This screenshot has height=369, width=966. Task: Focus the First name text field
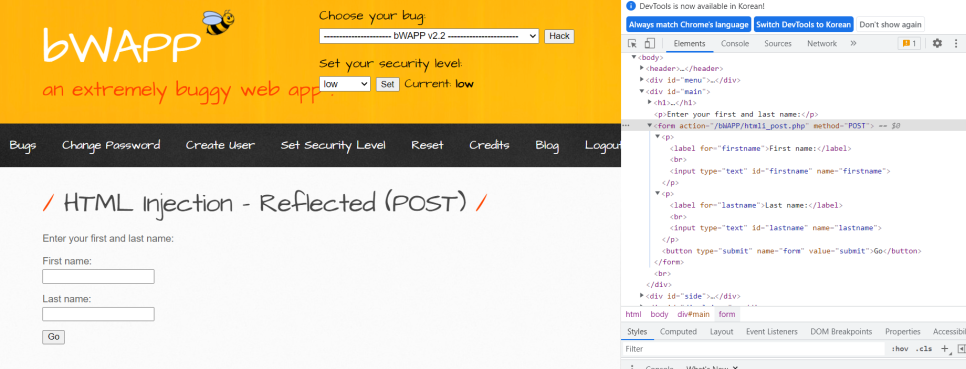point(98,277)
